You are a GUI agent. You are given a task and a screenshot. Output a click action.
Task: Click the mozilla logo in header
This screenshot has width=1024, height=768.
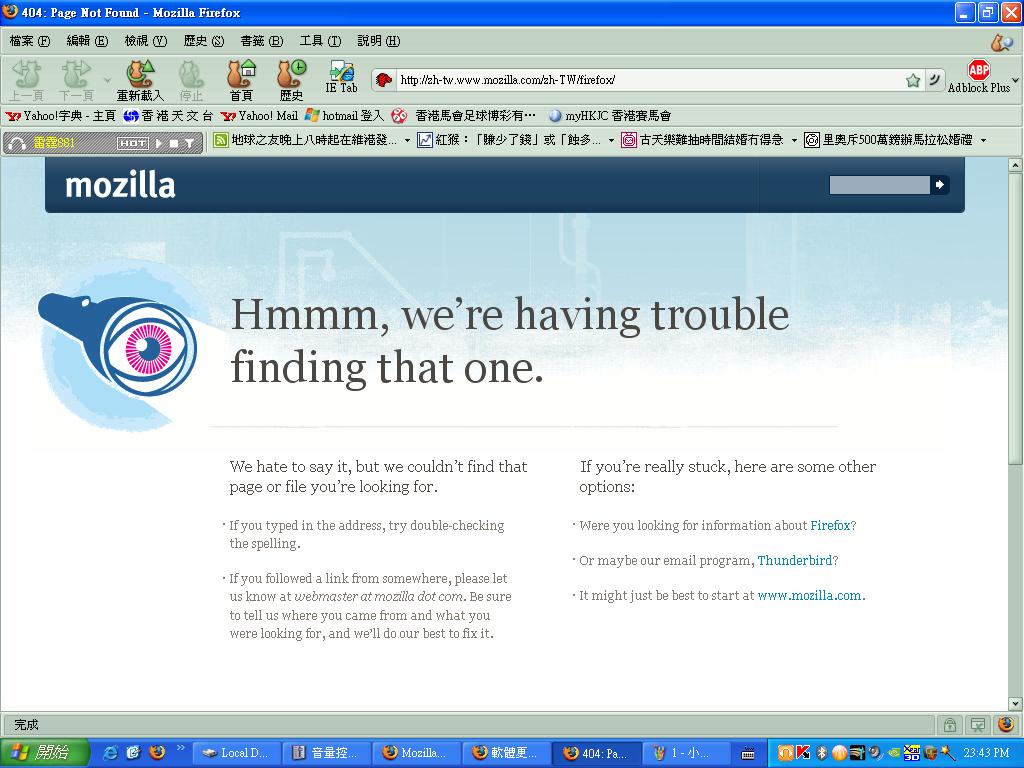tap(120, 185)
